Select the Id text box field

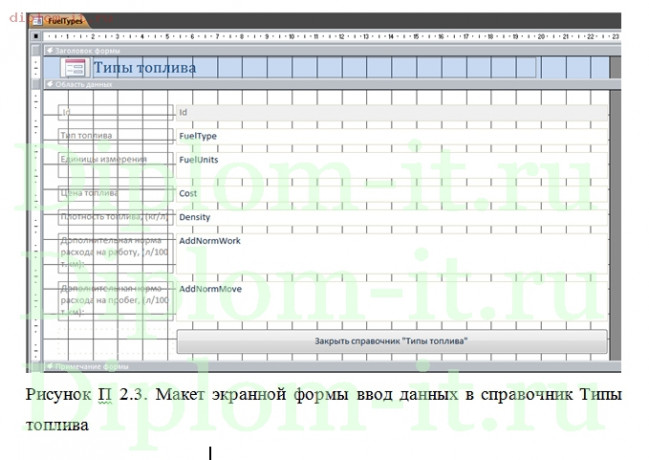[392, 113]
